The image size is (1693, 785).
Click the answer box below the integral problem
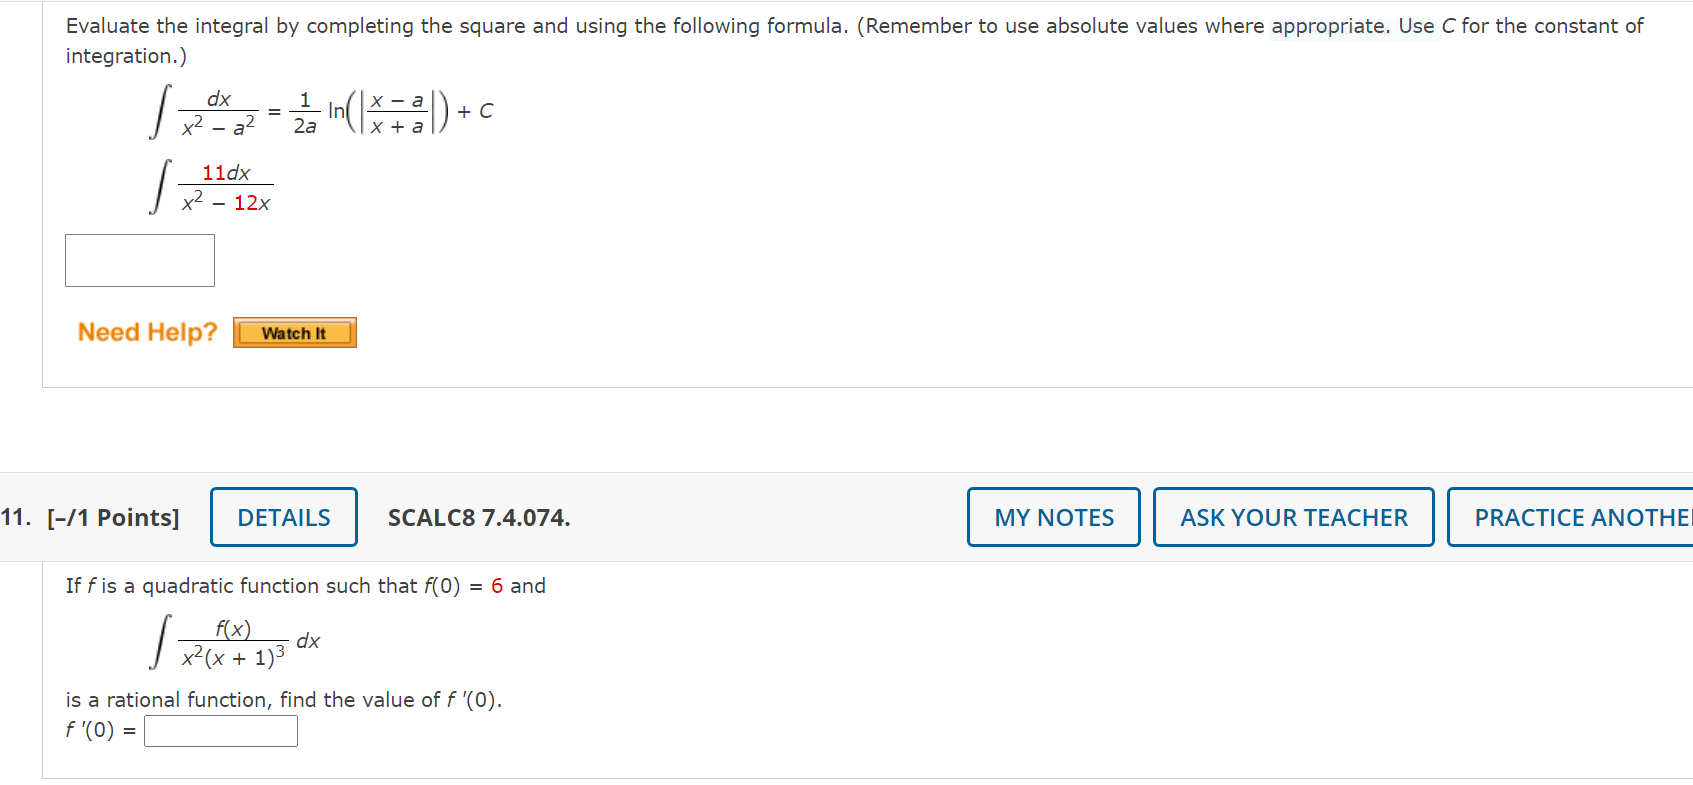[139, 260]
